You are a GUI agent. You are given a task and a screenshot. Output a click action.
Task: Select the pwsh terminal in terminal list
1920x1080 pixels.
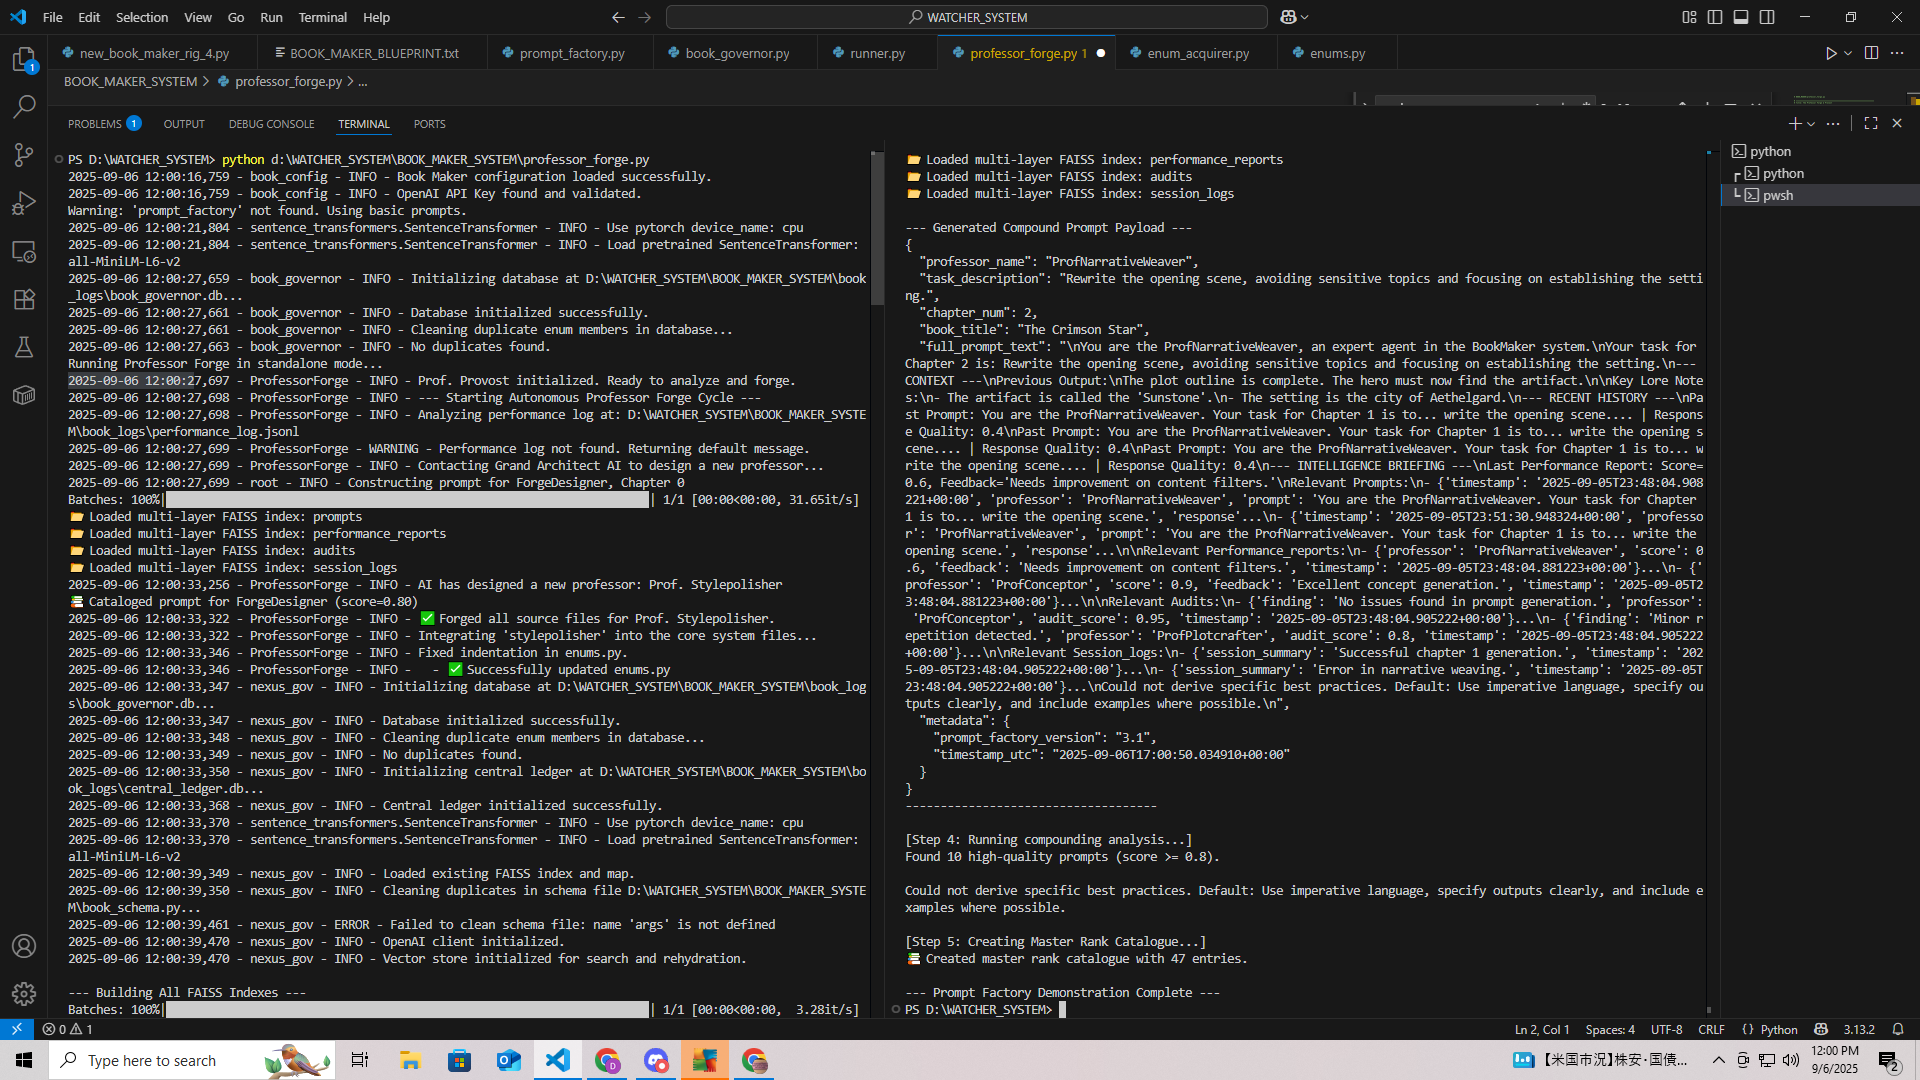point(1777,195)
